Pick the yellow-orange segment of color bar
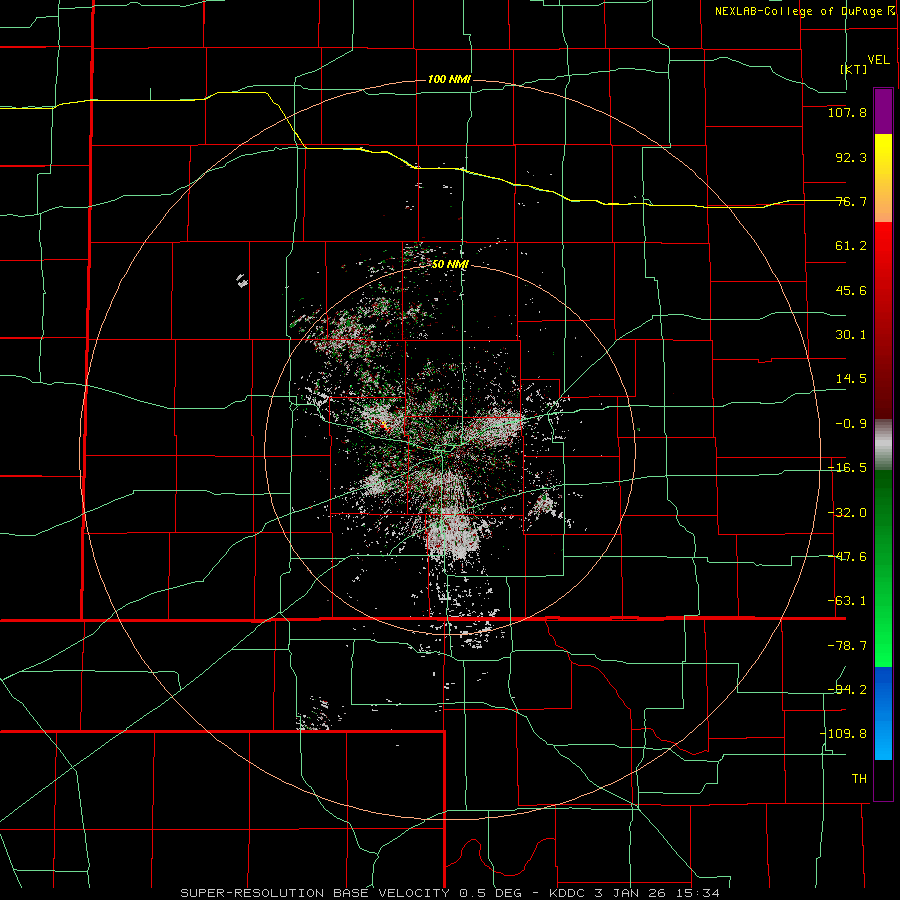 tap(883, 178)
